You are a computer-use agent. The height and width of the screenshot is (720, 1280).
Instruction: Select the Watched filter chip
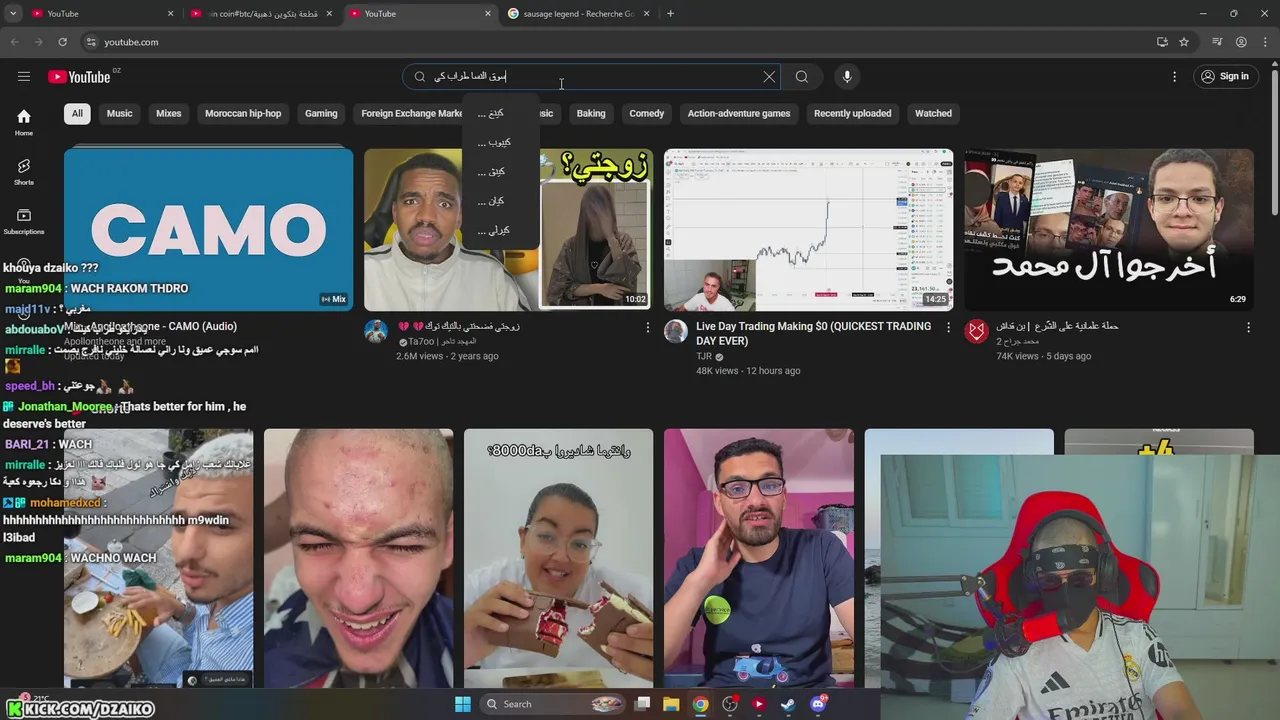pos(933,113)
